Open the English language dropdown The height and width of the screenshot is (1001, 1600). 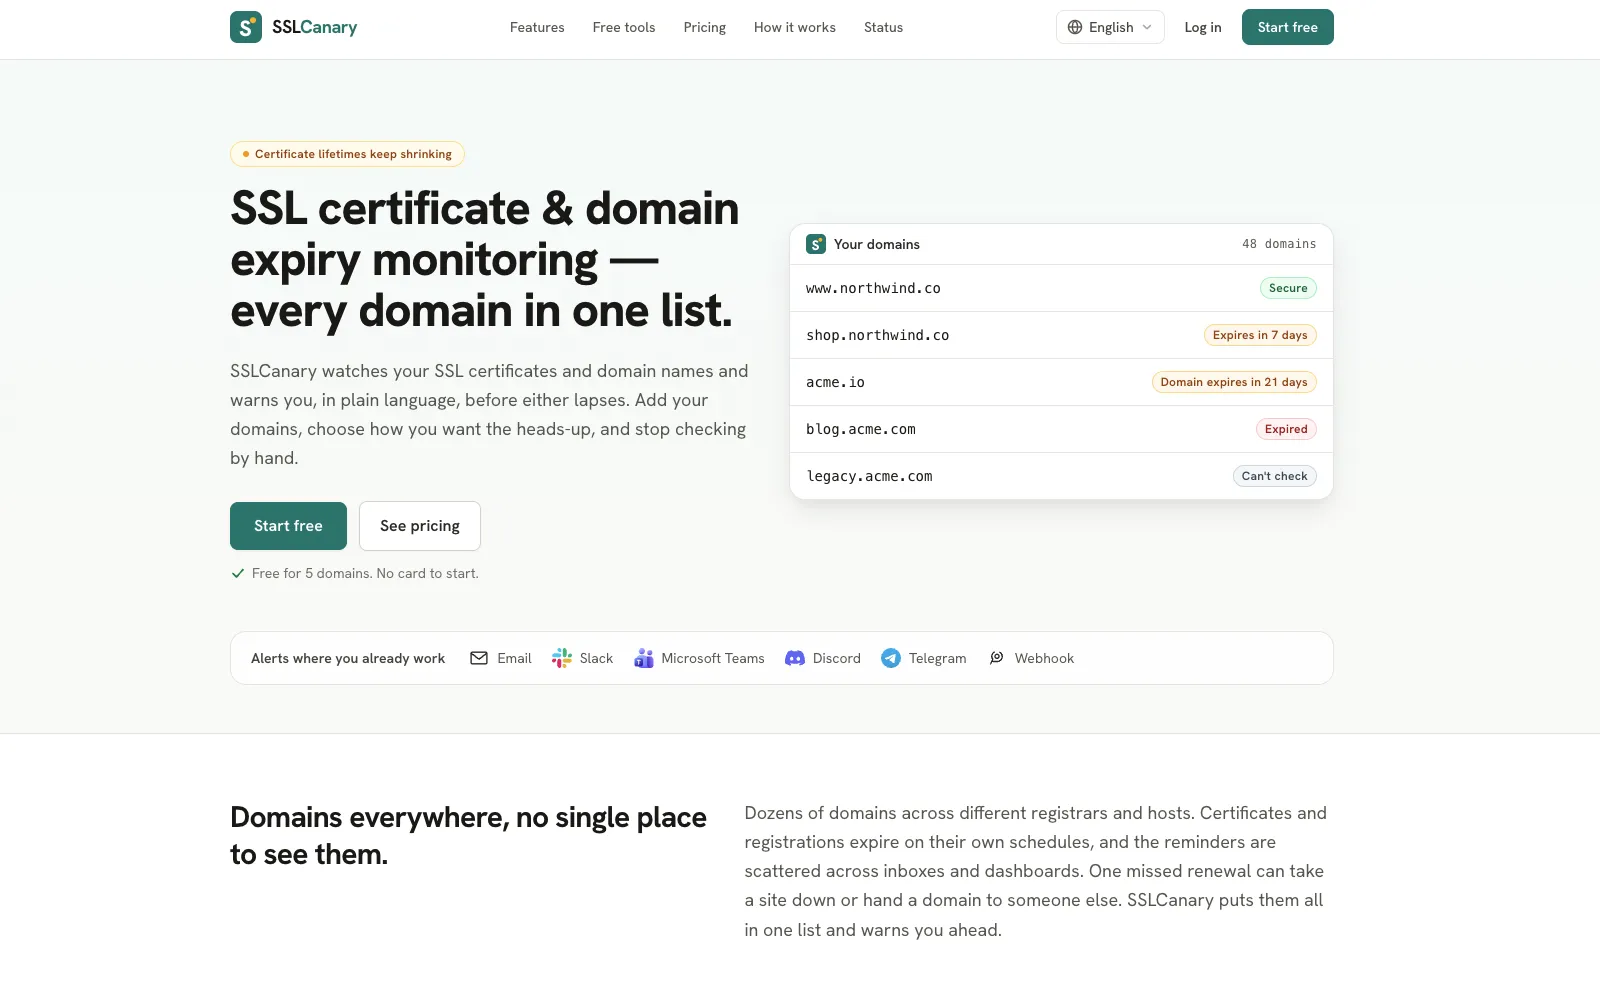pyautogui.click(x=1110, y=27)
